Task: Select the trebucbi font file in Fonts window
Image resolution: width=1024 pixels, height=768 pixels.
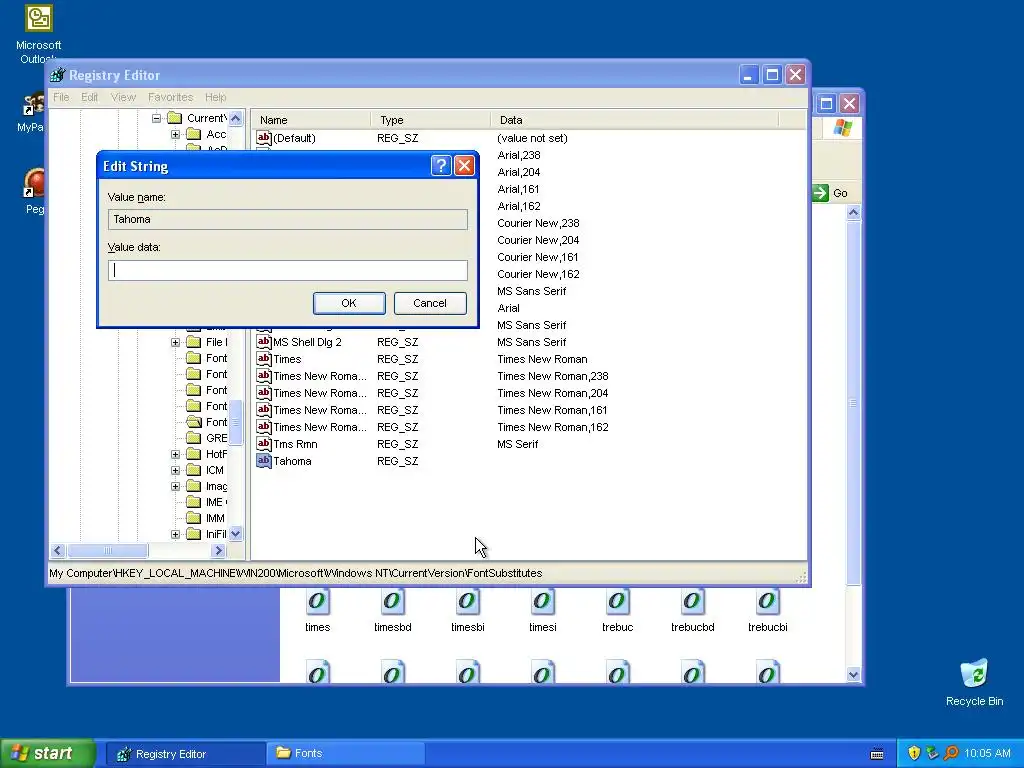Action: click(767, 610)
